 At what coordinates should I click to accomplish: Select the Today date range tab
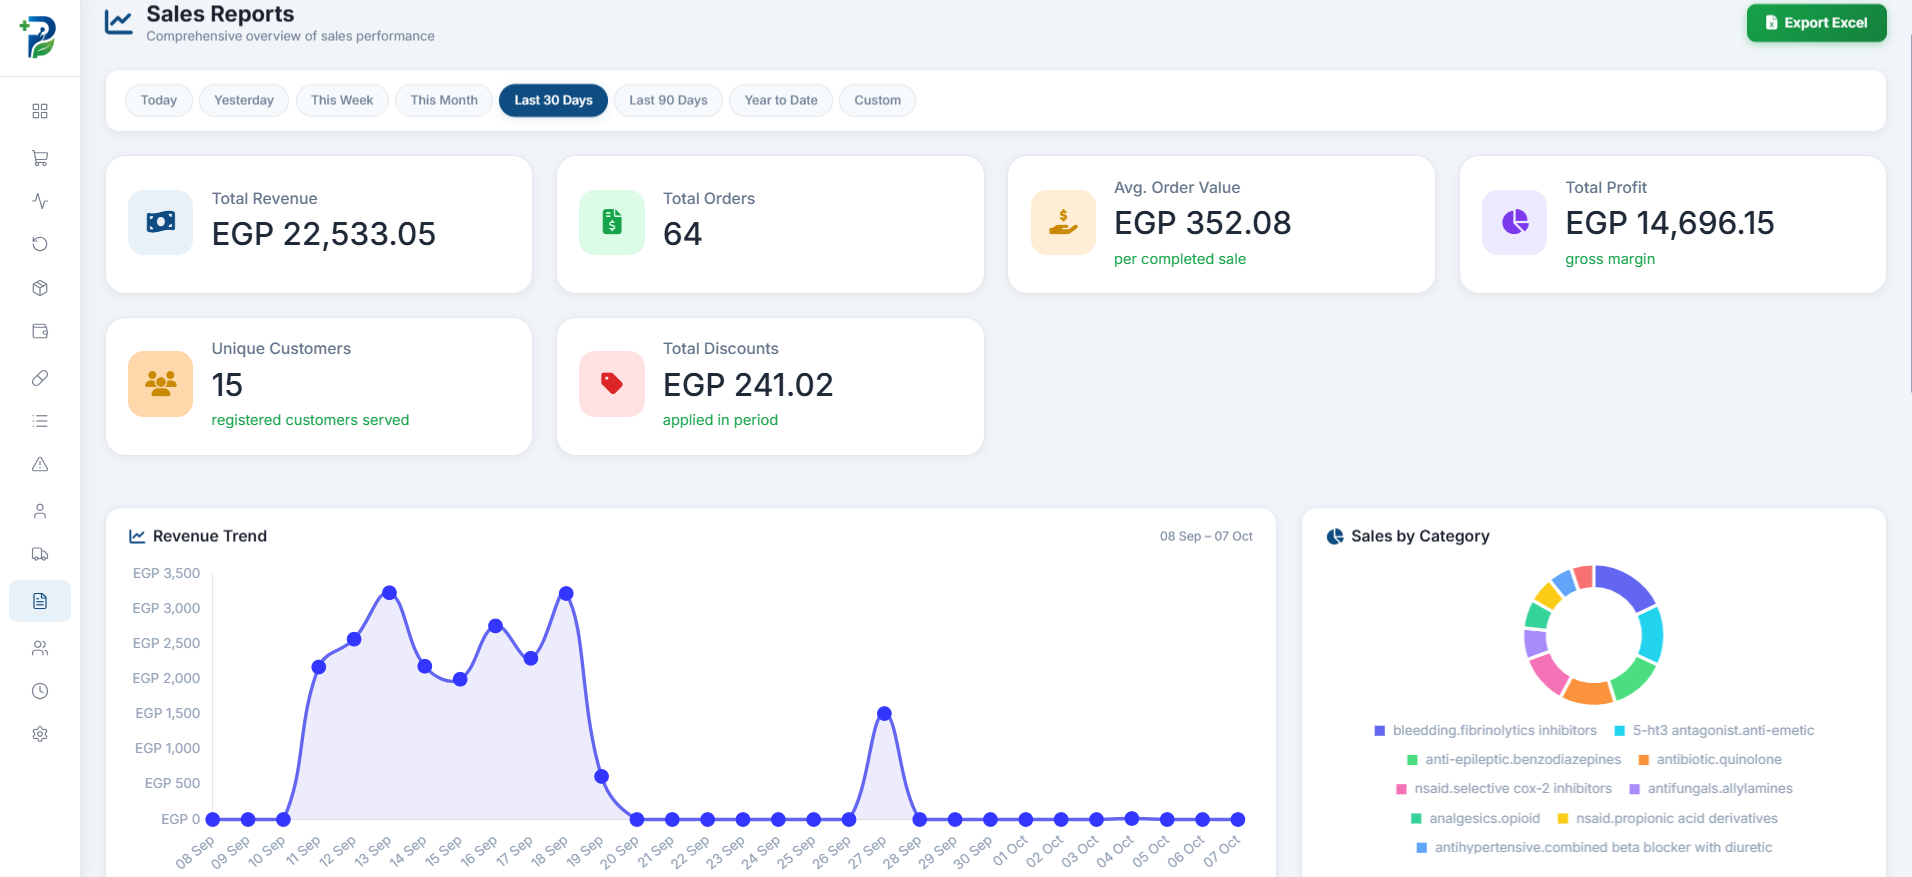159,100
